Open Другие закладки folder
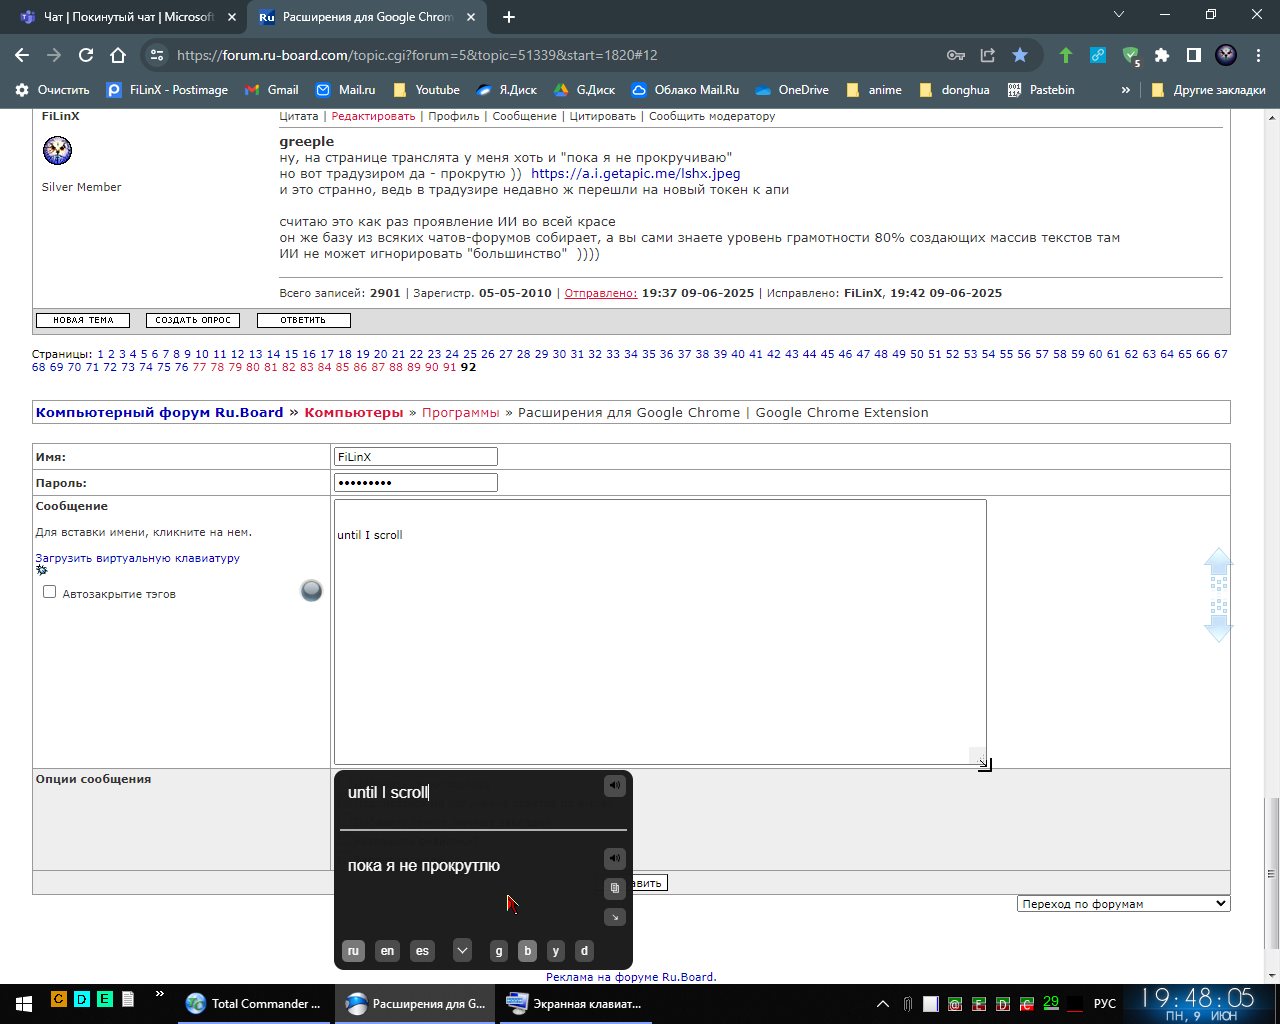This screenshot has width=1280, height=1024. click(1208, 89)
